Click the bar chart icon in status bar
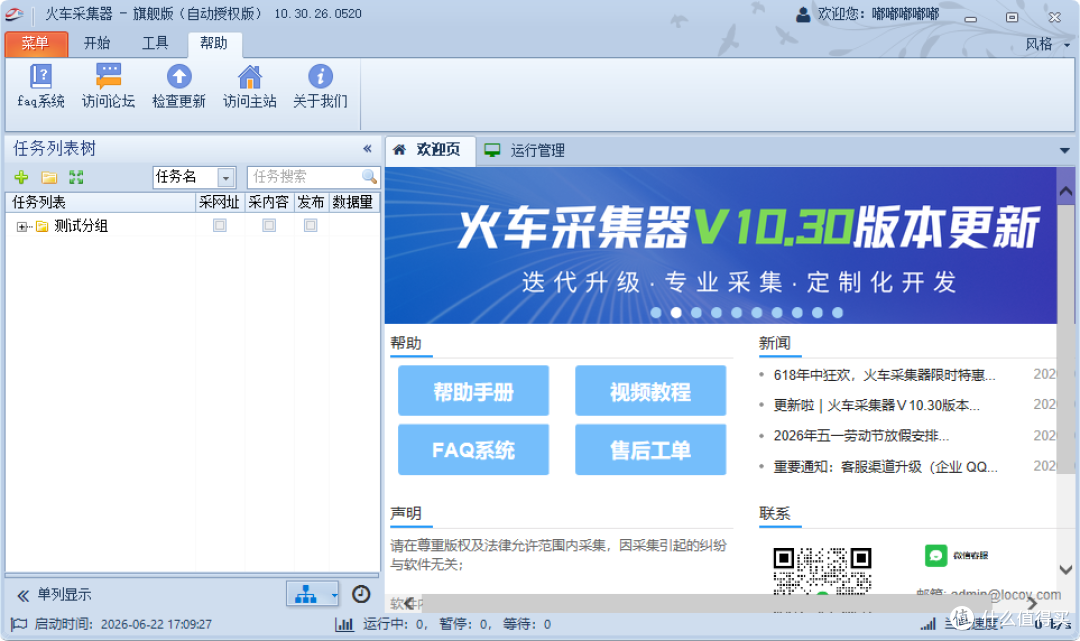This screenshot has height=641, width=1080. [344, 624]
